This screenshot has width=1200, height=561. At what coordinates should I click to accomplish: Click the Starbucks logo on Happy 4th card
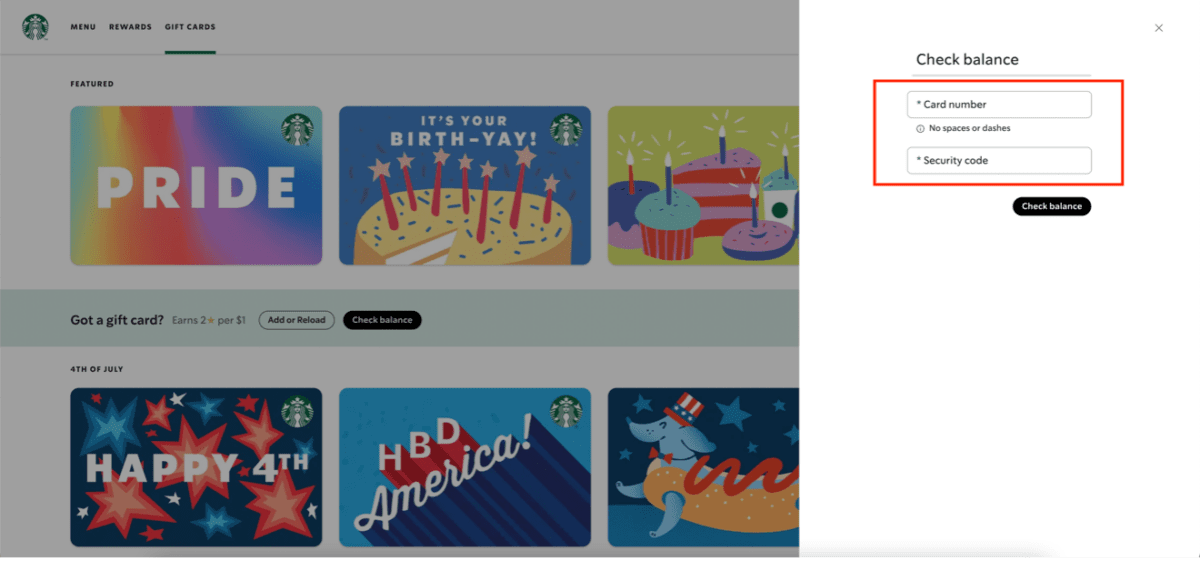pyautogui.click(x=297, y=411)
